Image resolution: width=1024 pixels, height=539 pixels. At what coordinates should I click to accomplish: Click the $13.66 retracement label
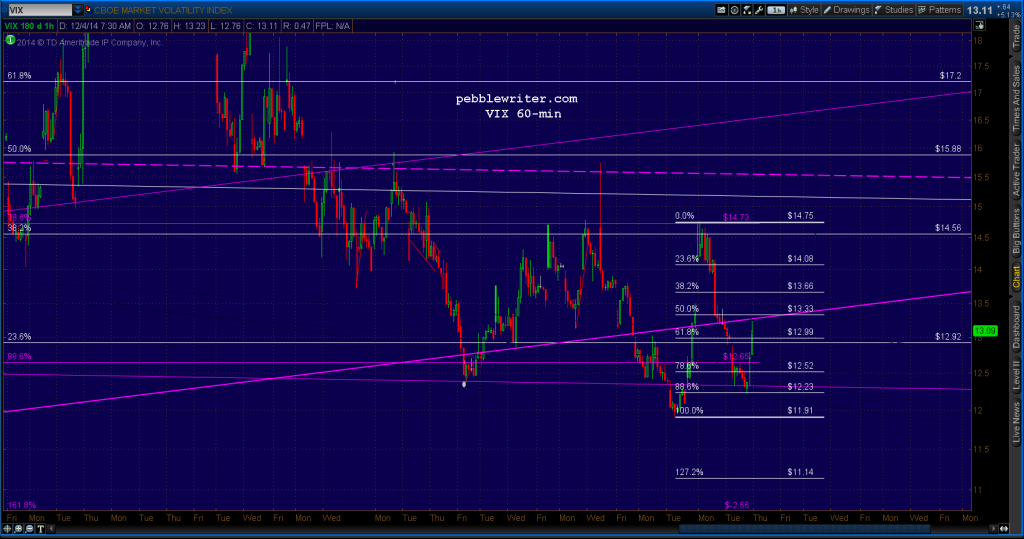click(x=800, y=286)
